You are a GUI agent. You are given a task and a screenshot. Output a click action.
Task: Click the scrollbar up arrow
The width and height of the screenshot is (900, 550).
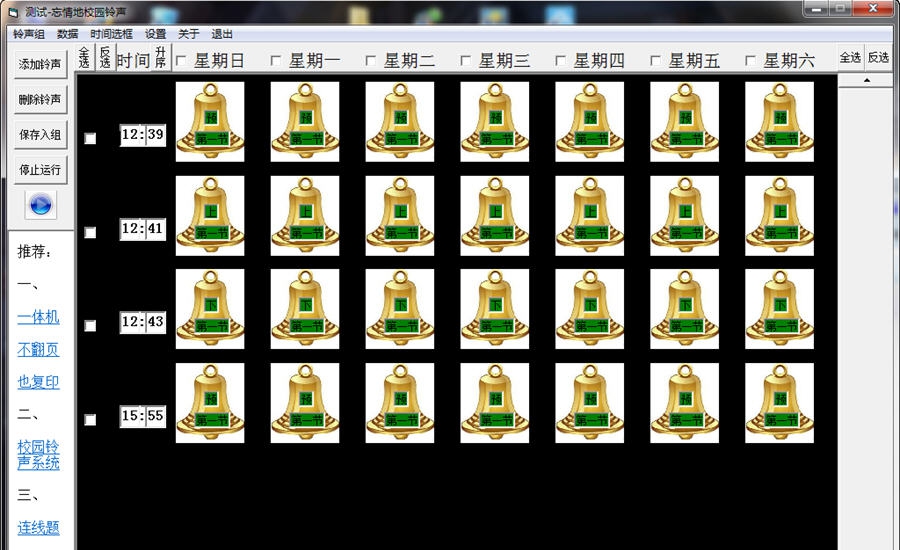(x=867, y=80)
